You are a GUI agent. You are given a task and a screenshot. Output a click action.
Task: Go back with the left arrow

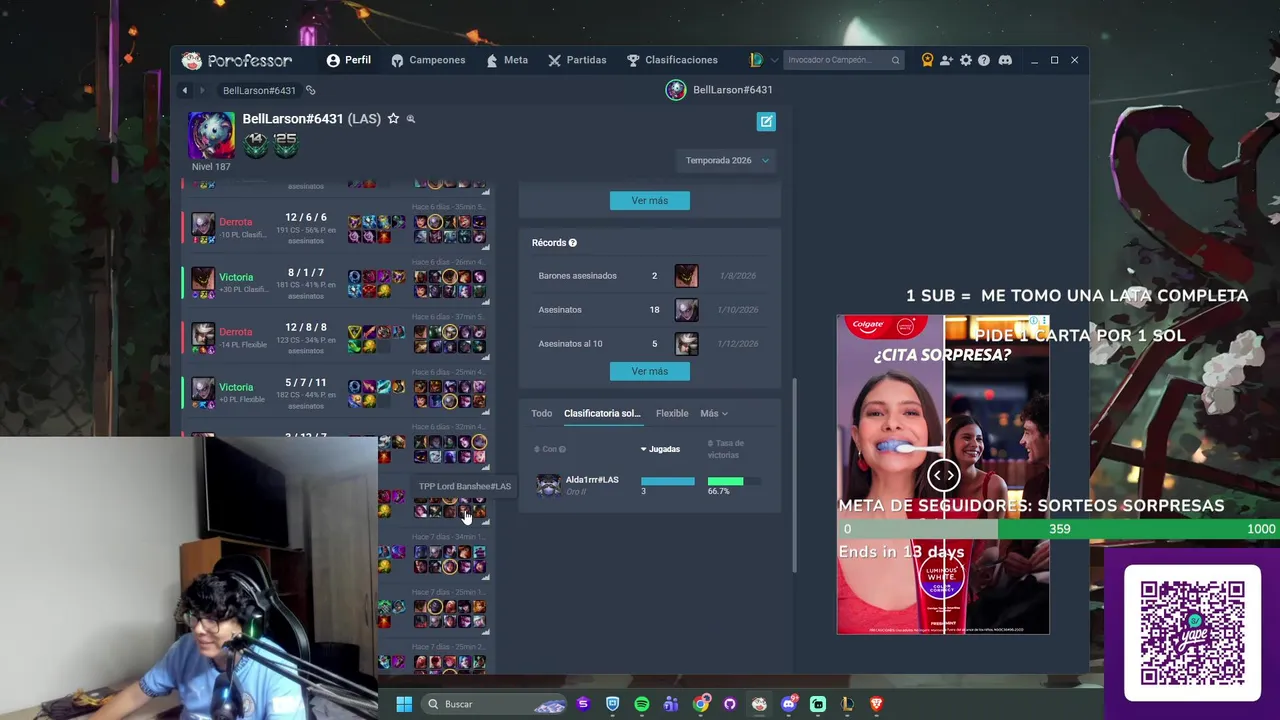point(185,90)
